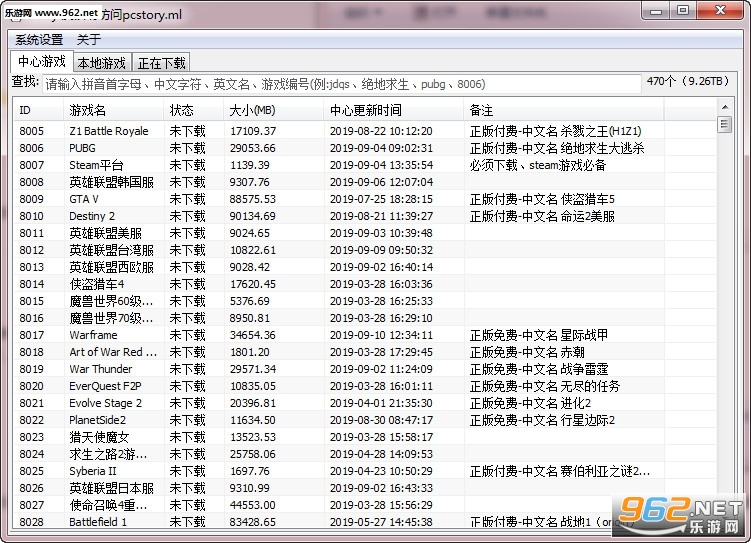Close the window

click(720, 11)
